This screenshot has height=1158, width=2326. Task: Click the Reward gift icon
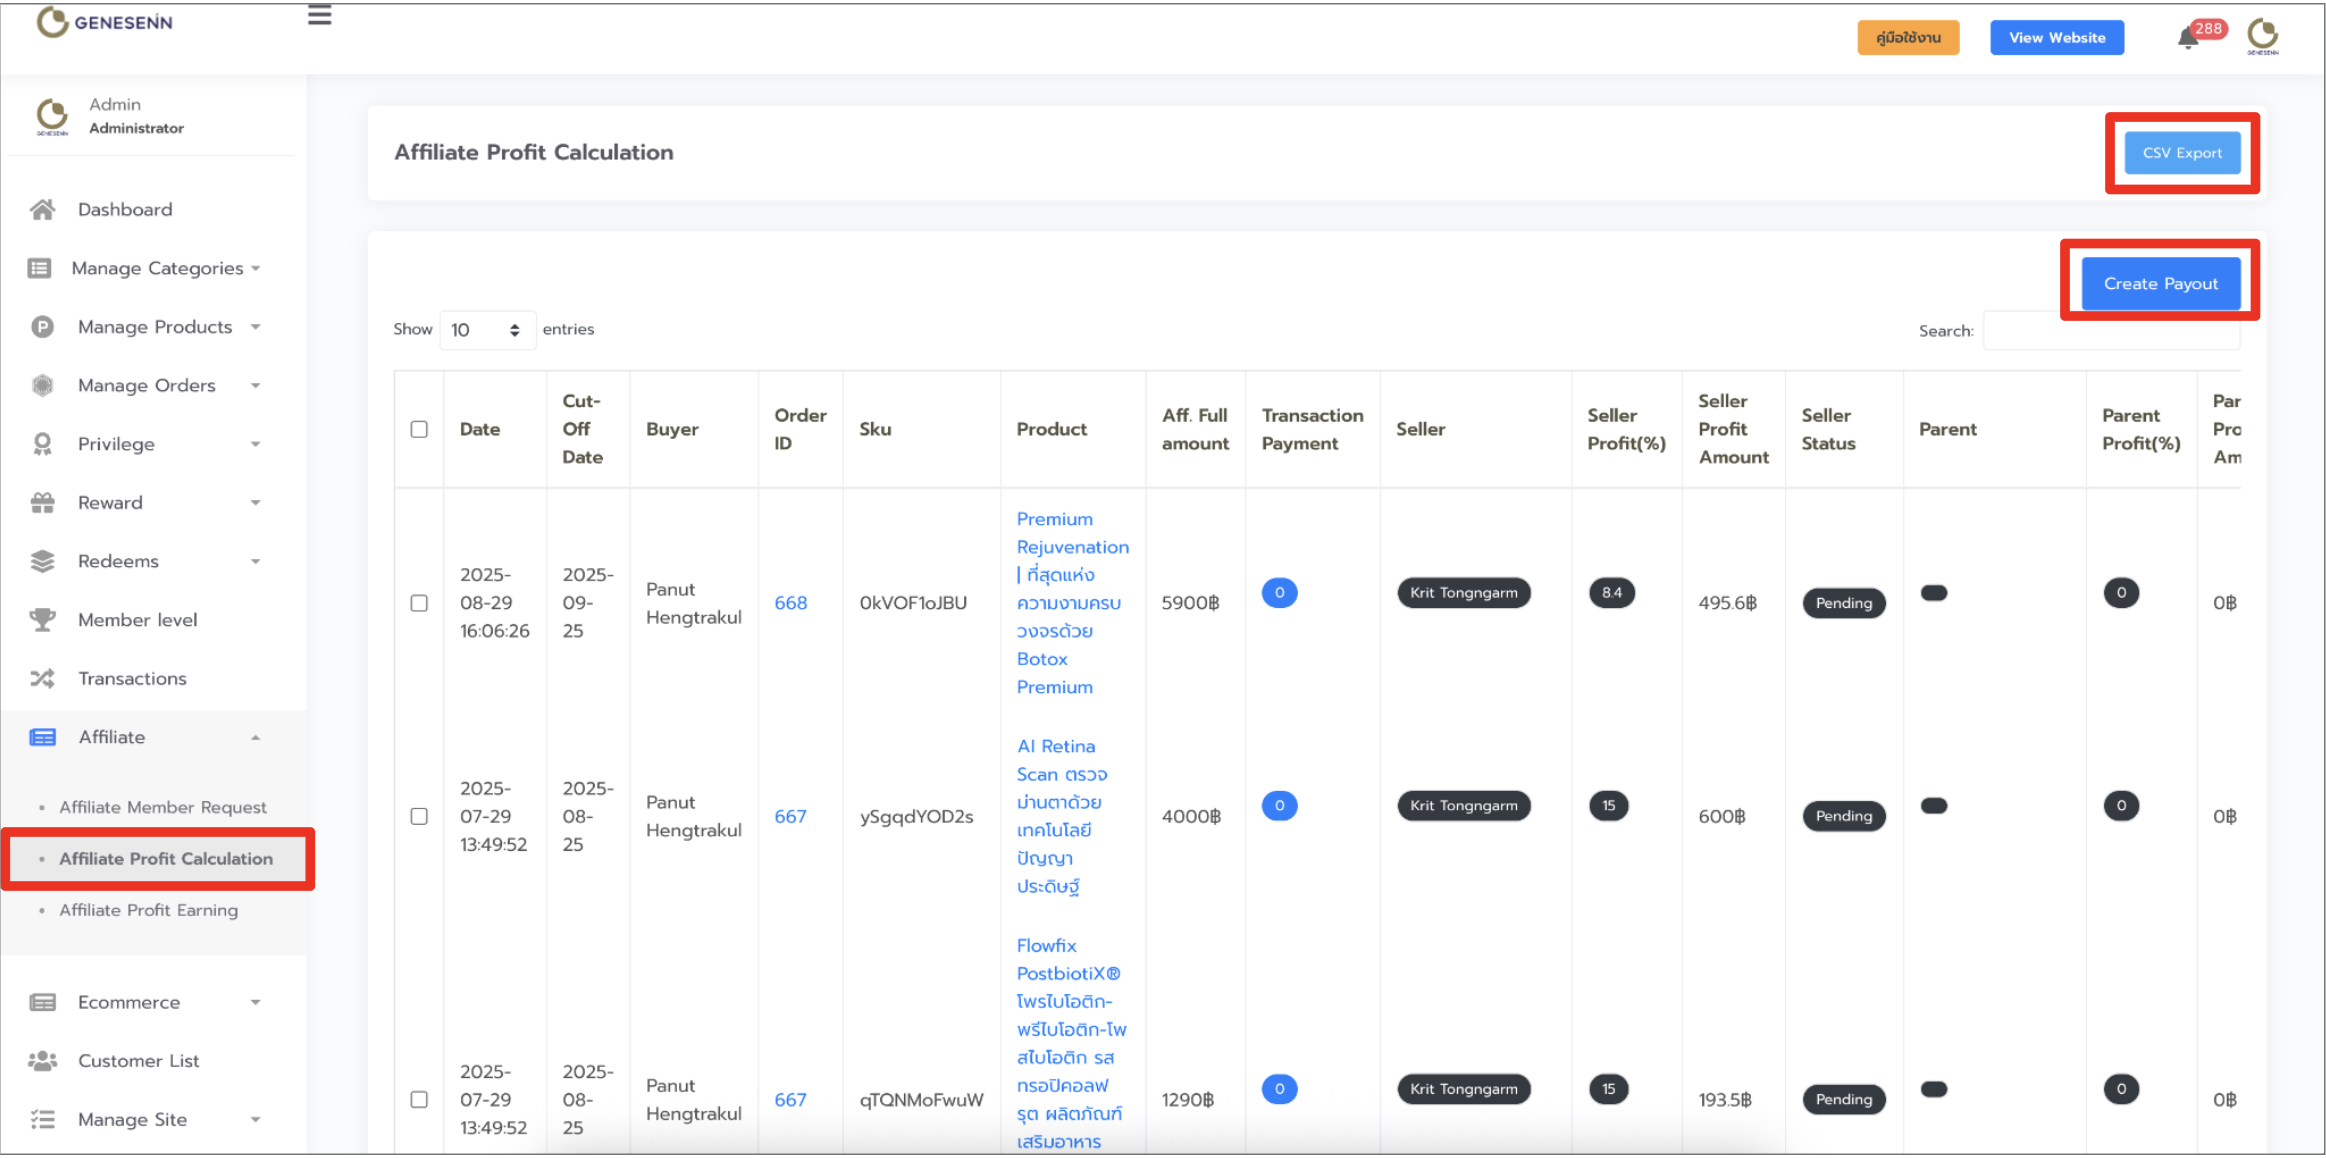click(x=42, y=503)
